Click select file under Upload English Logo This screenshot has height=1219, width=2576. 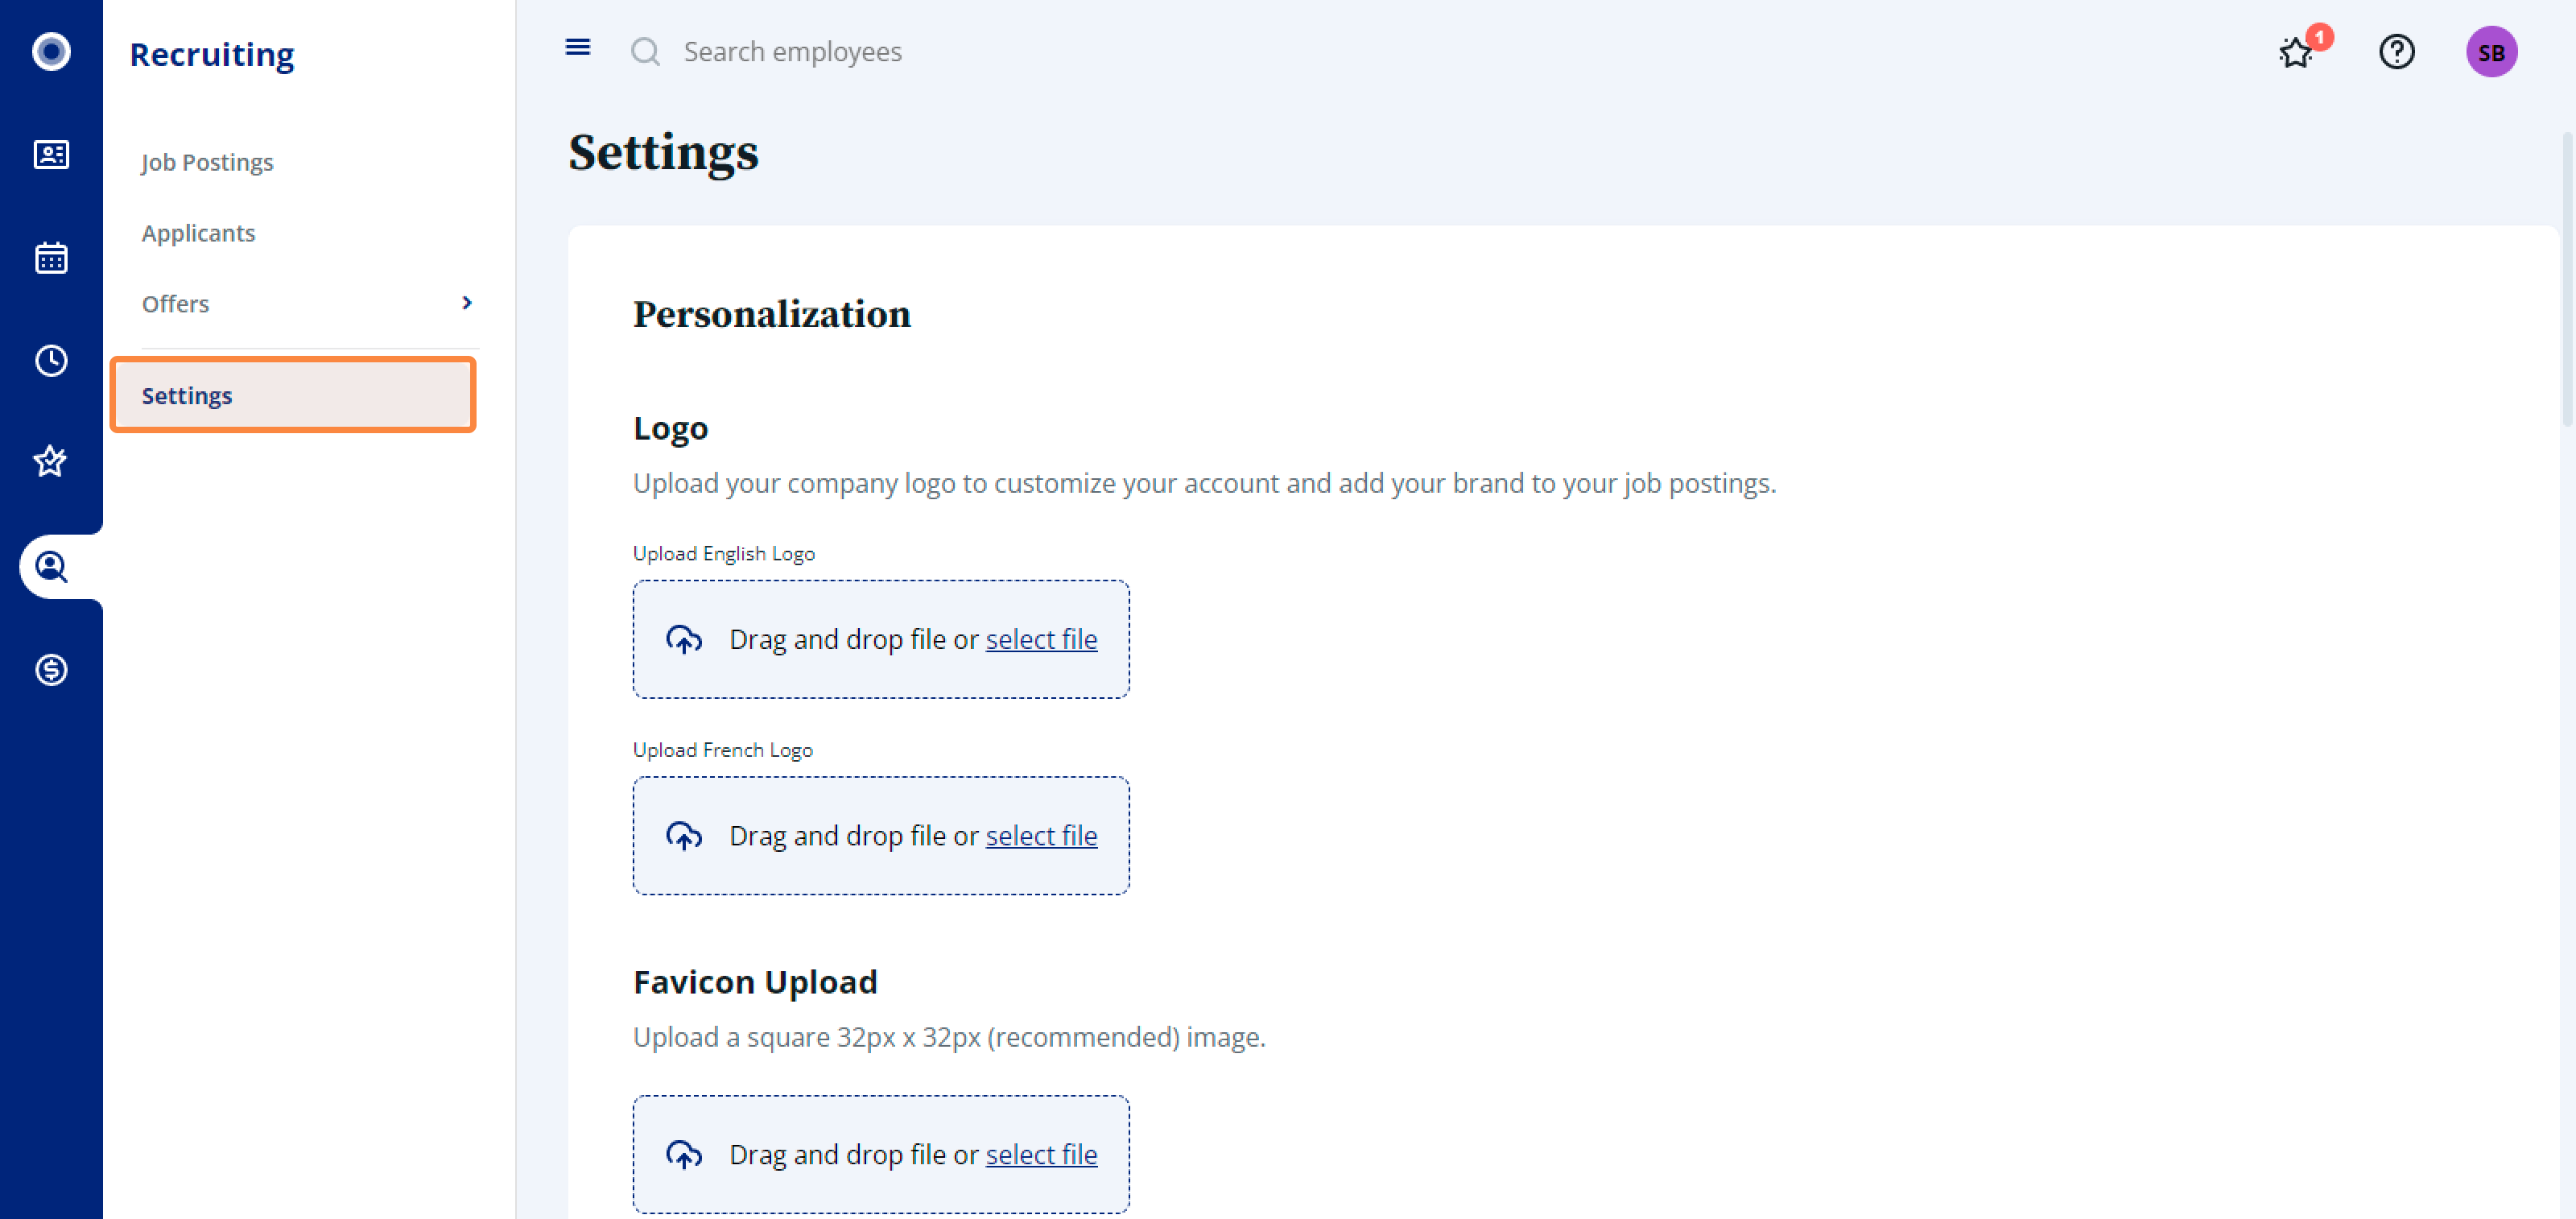[x=1041, y=639]
